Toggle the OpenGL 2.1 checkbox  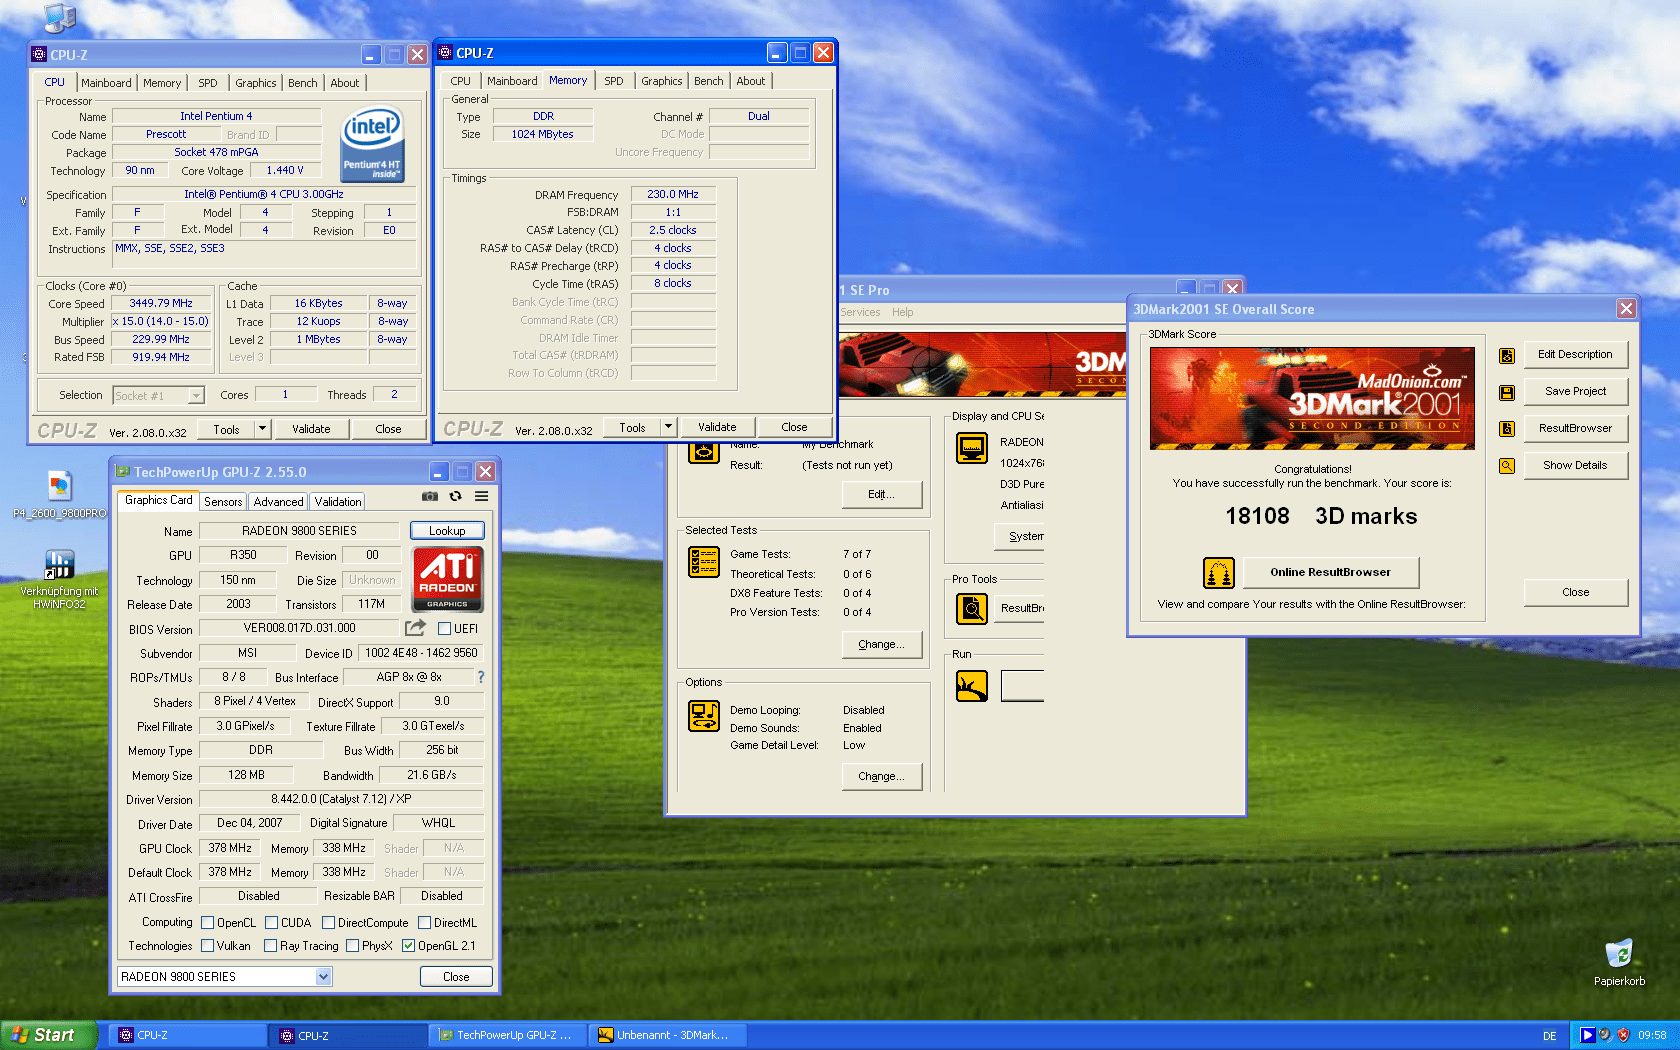click(x=408, y=945)
